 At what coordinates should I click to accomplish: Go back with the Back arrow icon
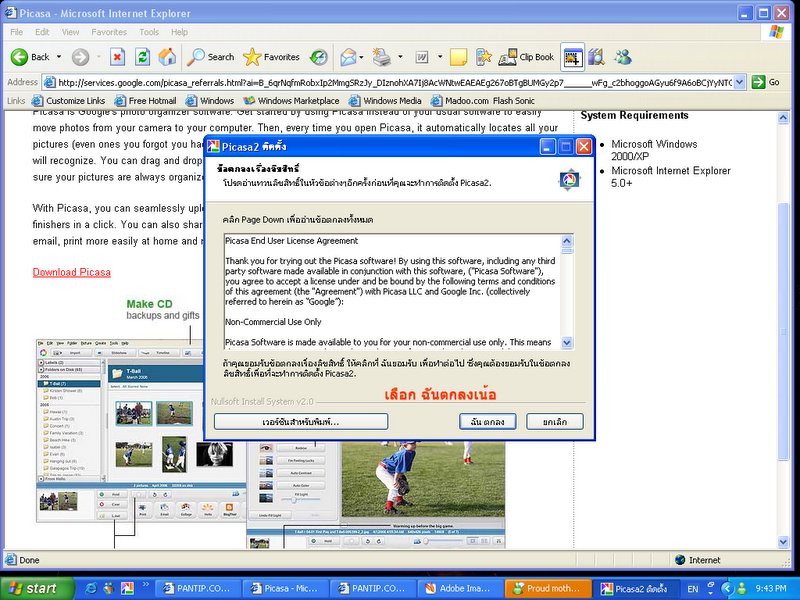click(x=19, y=57)
